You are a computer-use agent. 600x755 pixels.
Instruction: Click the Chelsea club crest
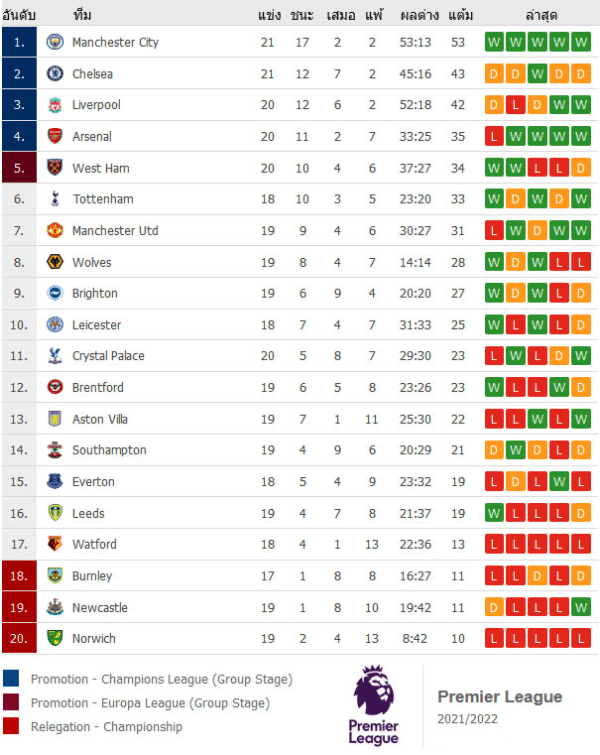click(55, 74)
